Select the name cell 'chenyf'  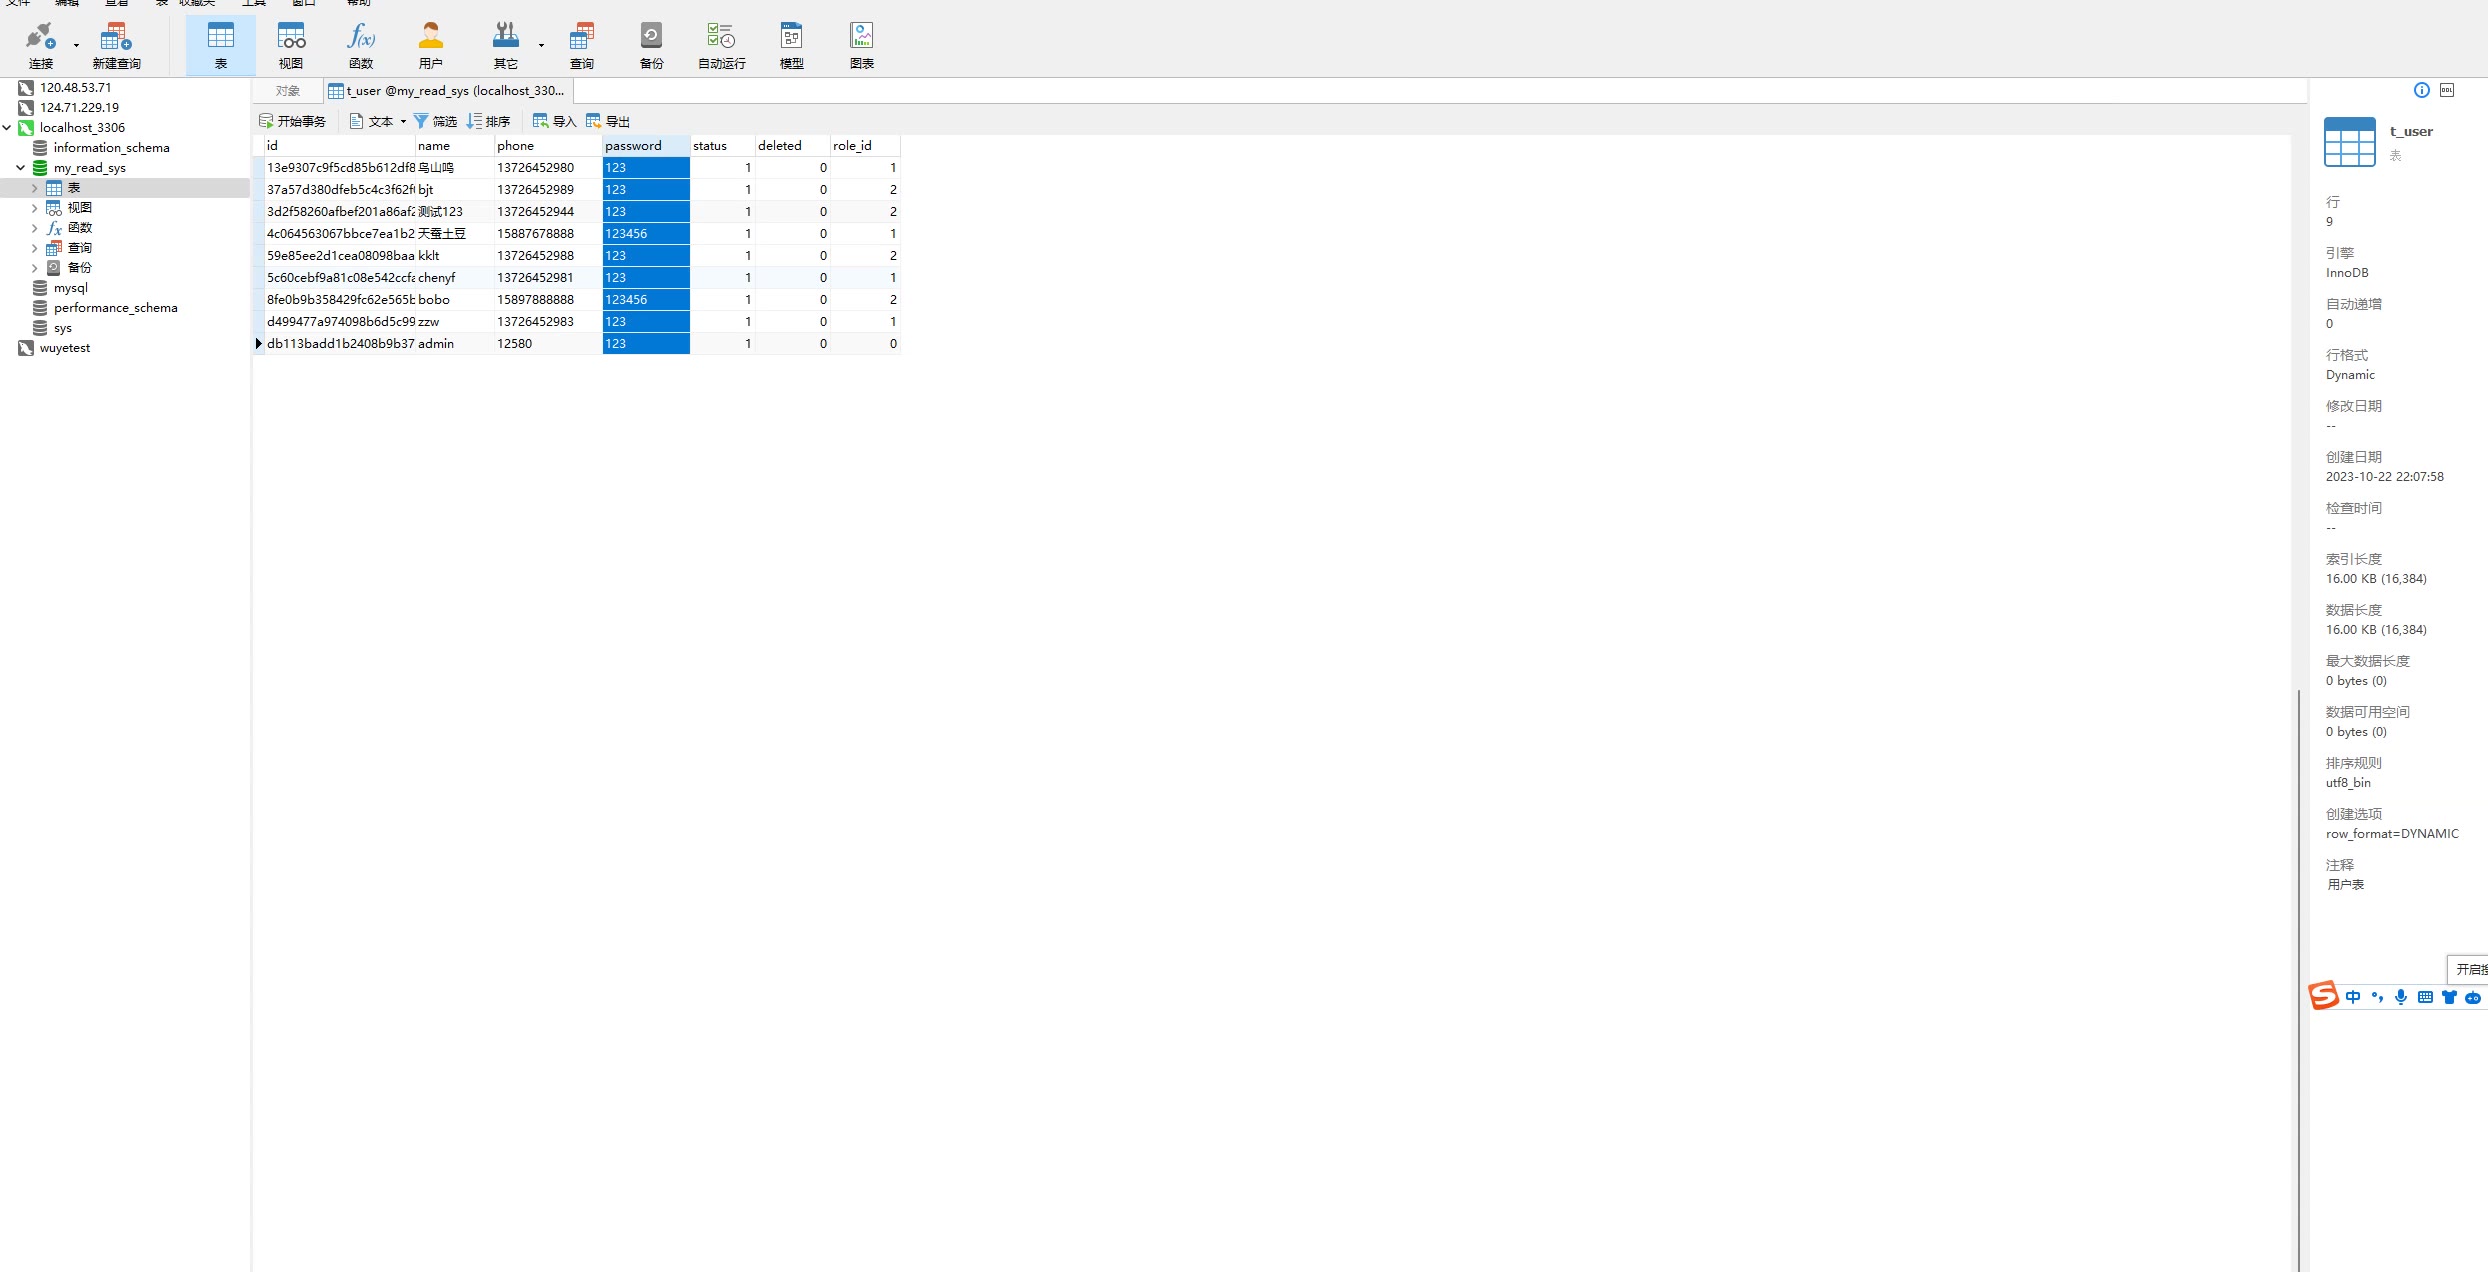[455, 278]
